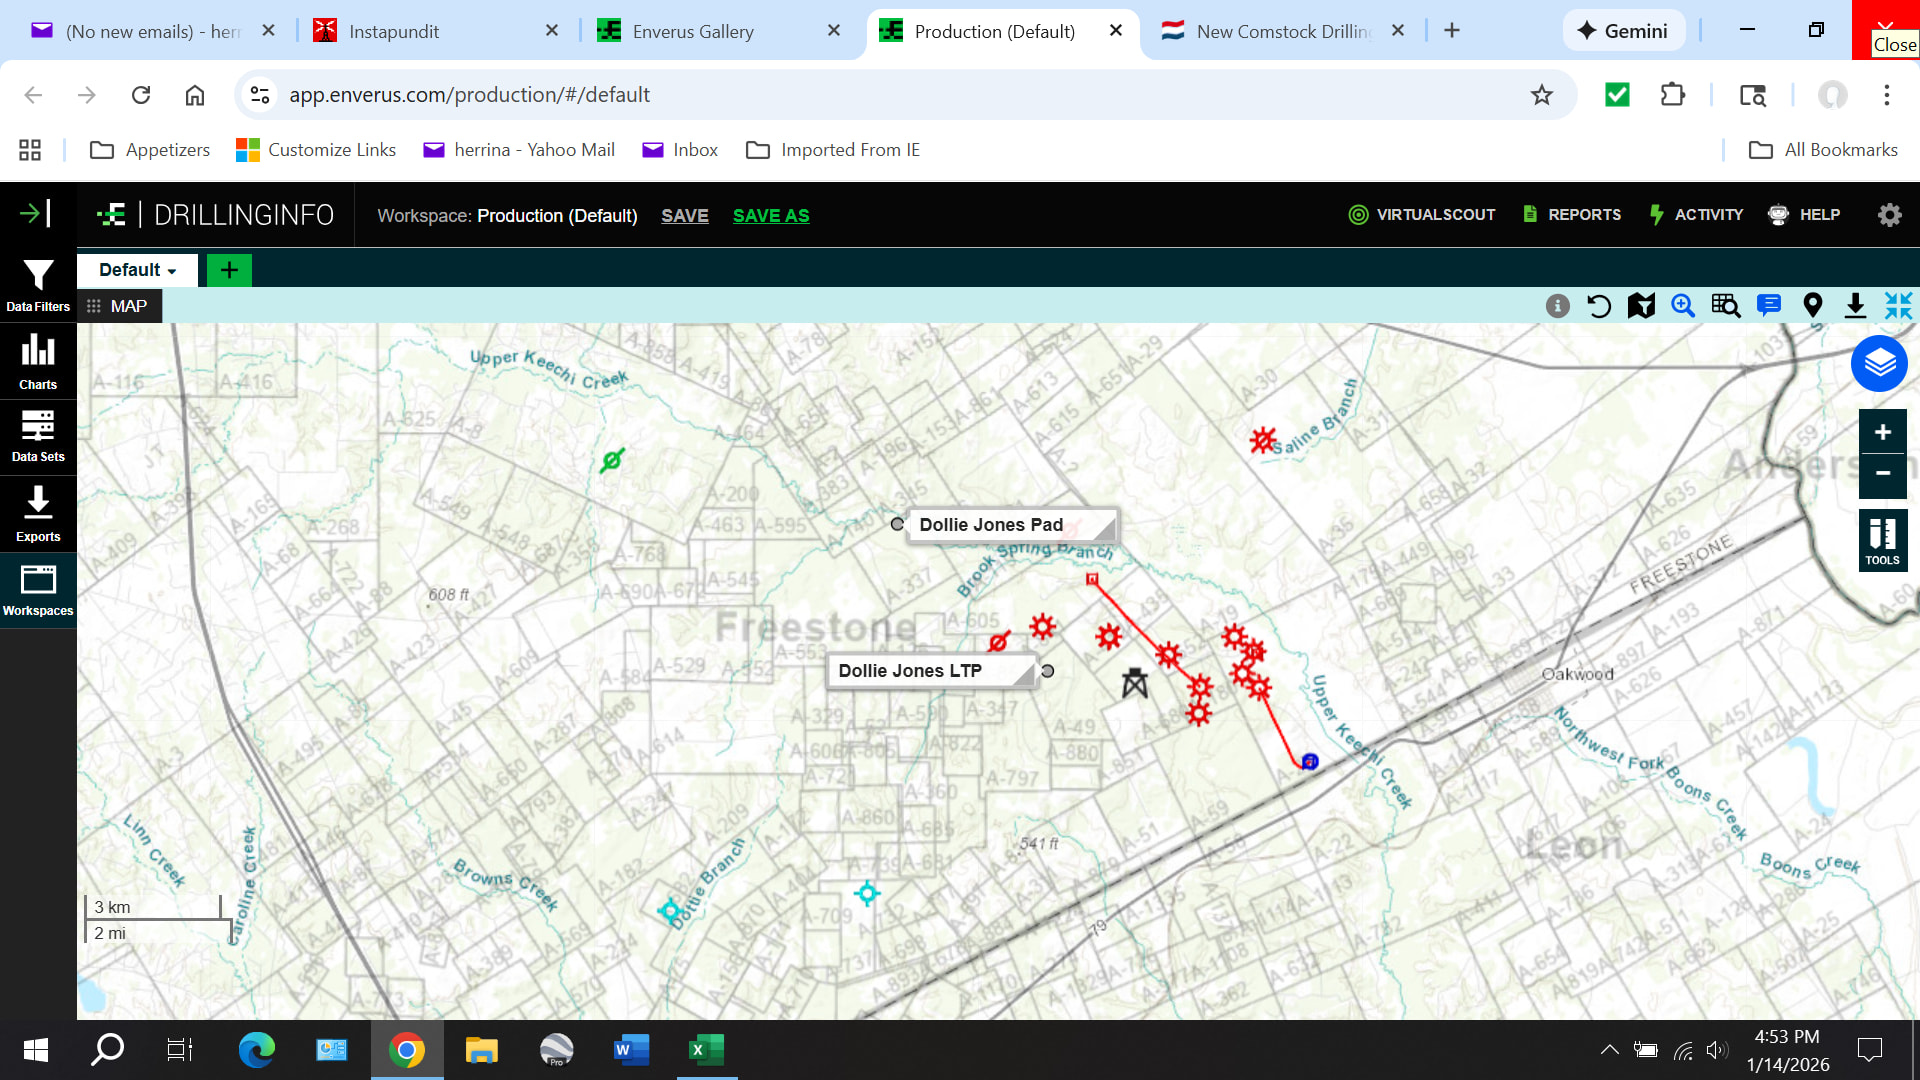Click the location pin icon
Image resolution: width=1920 pixels, height=1080 pixels.
(1812, 306)
